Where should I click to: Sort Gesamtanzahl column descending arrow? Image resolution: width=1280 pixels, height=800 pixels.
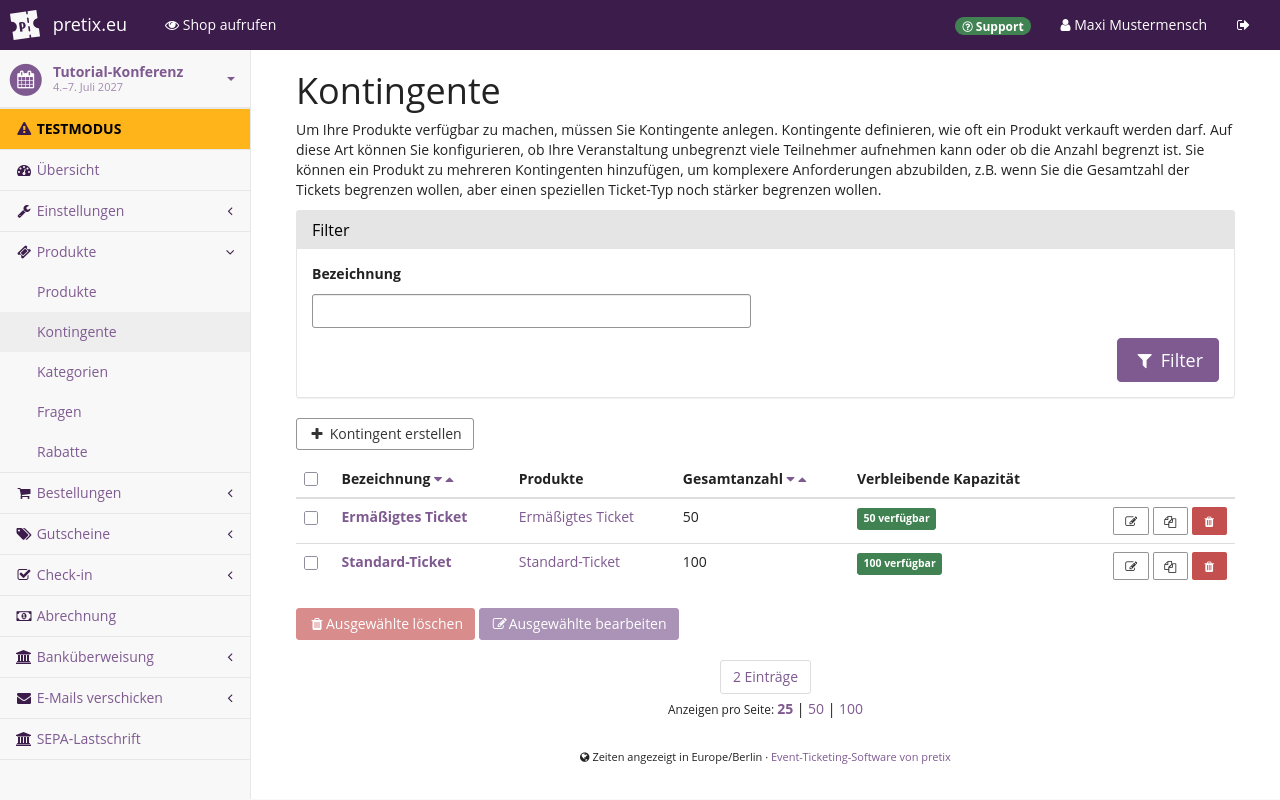point(790,480)
